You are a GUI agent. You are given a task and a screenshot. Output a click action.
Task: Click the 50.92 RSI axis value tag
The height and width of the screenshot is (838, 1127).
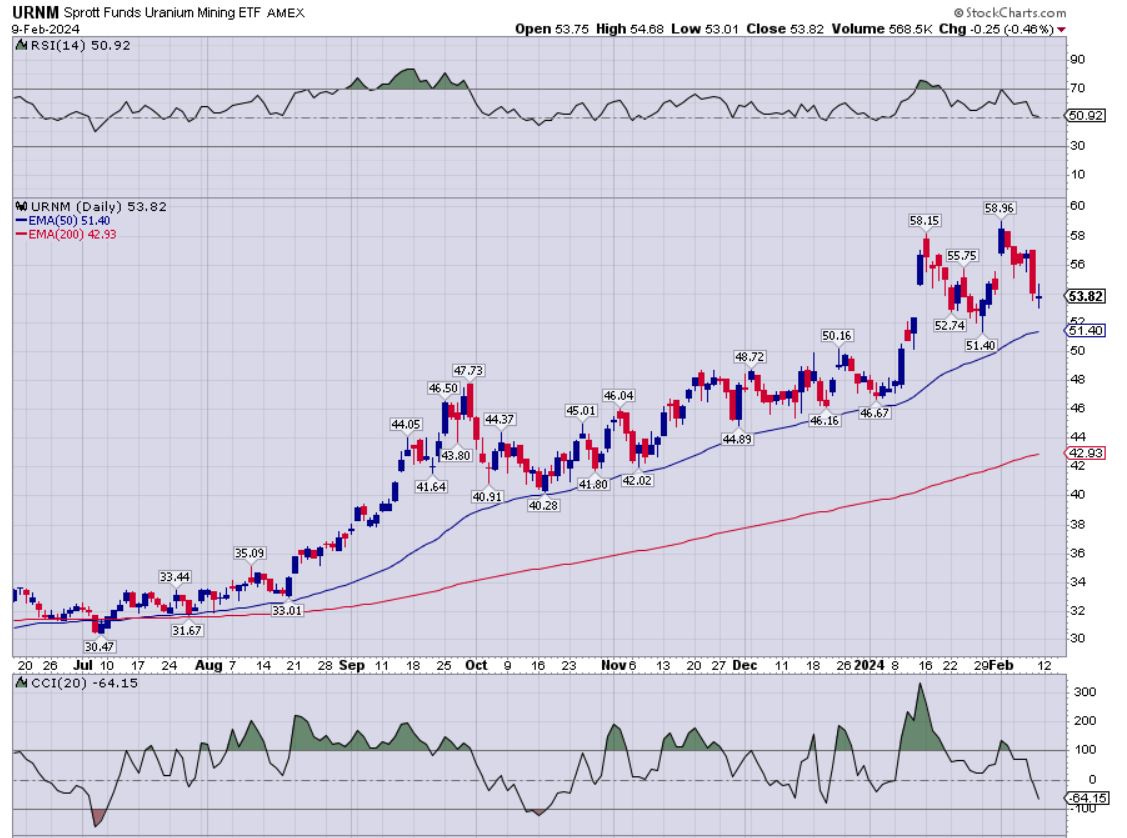click(x=1085, y=115)
